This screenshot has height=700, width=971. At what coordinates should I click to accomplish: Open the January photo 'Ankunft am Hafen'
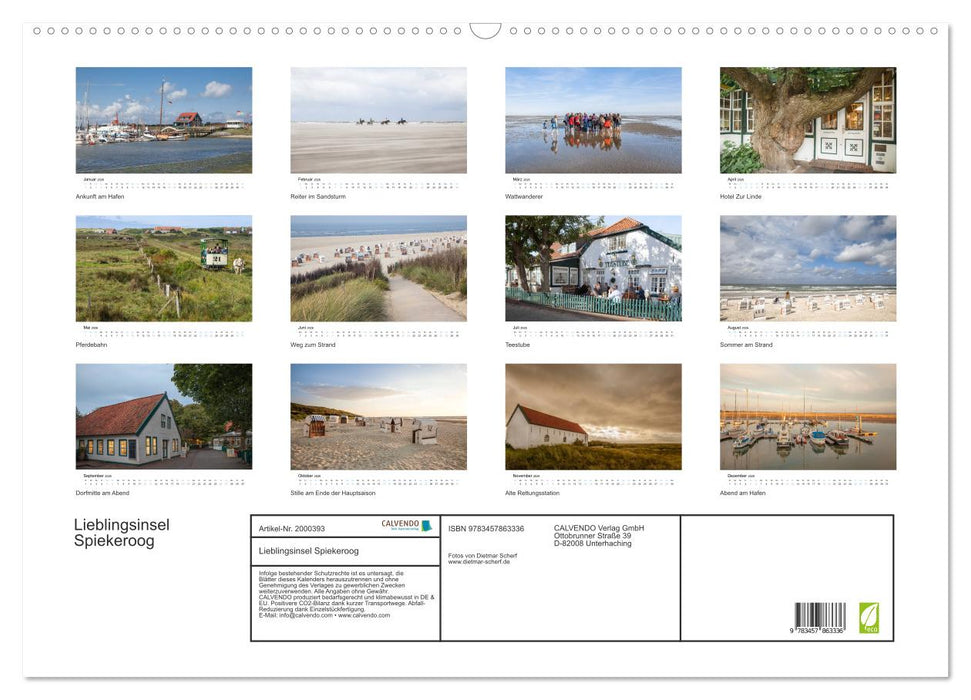tap(163, 120)
